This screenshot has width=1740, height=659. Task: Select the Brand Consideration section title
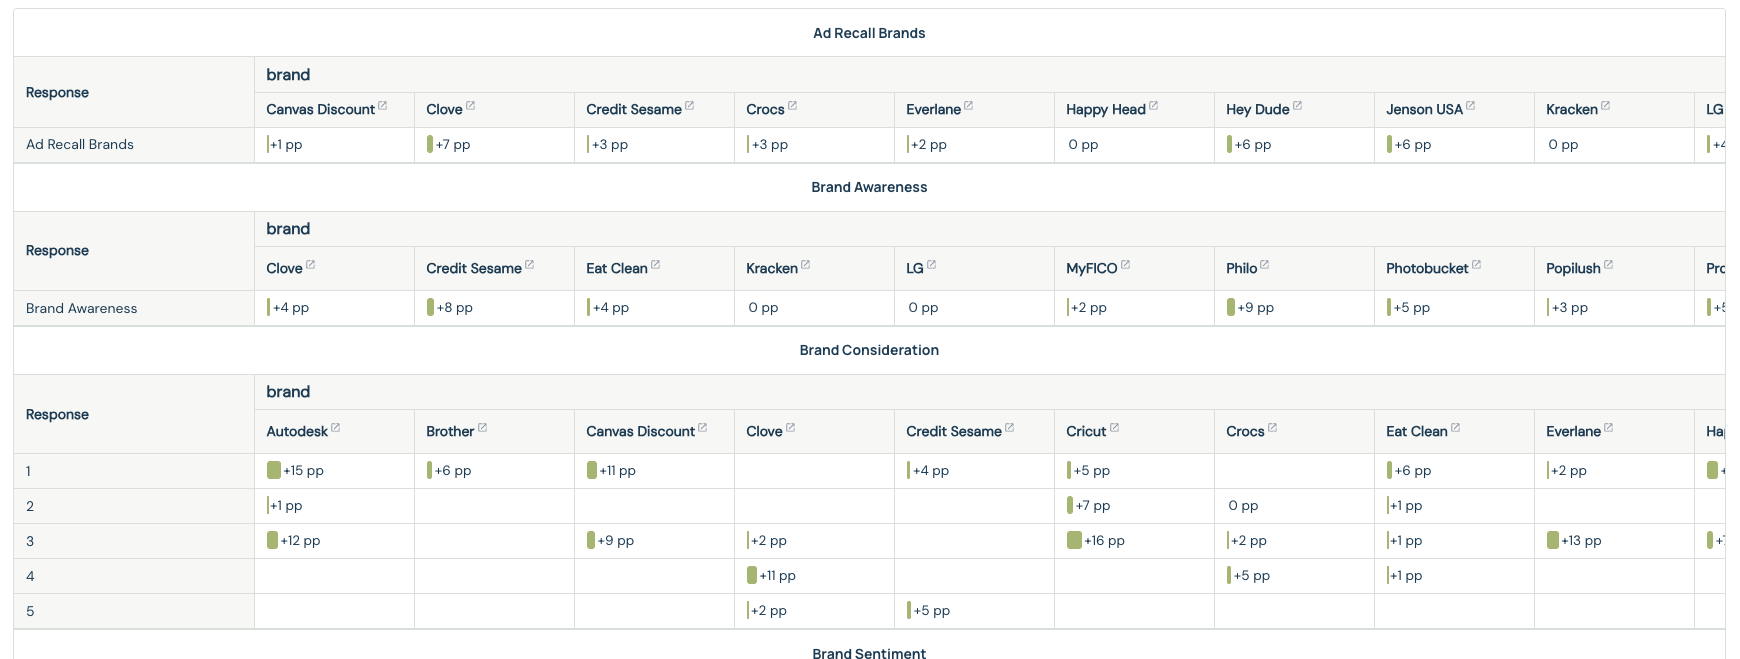click(869, 350)
